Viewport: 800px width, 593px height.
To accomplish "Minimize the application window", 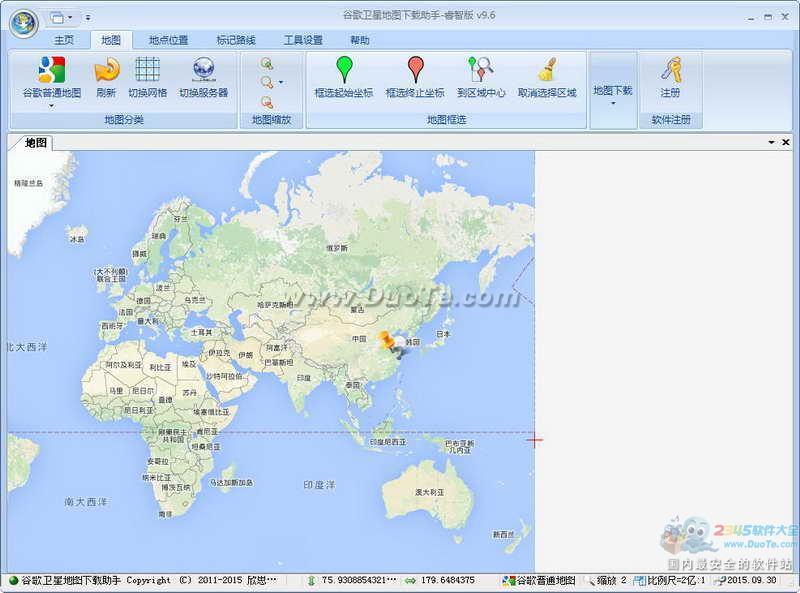I will tap(751, 17).
